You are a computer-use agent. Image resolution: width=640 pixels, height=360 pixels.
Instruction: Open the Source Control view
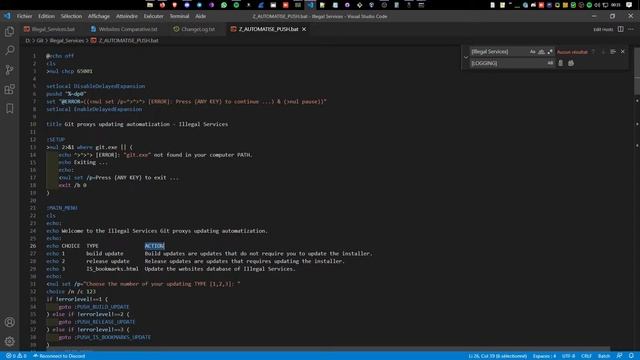(x=9, y=70)
